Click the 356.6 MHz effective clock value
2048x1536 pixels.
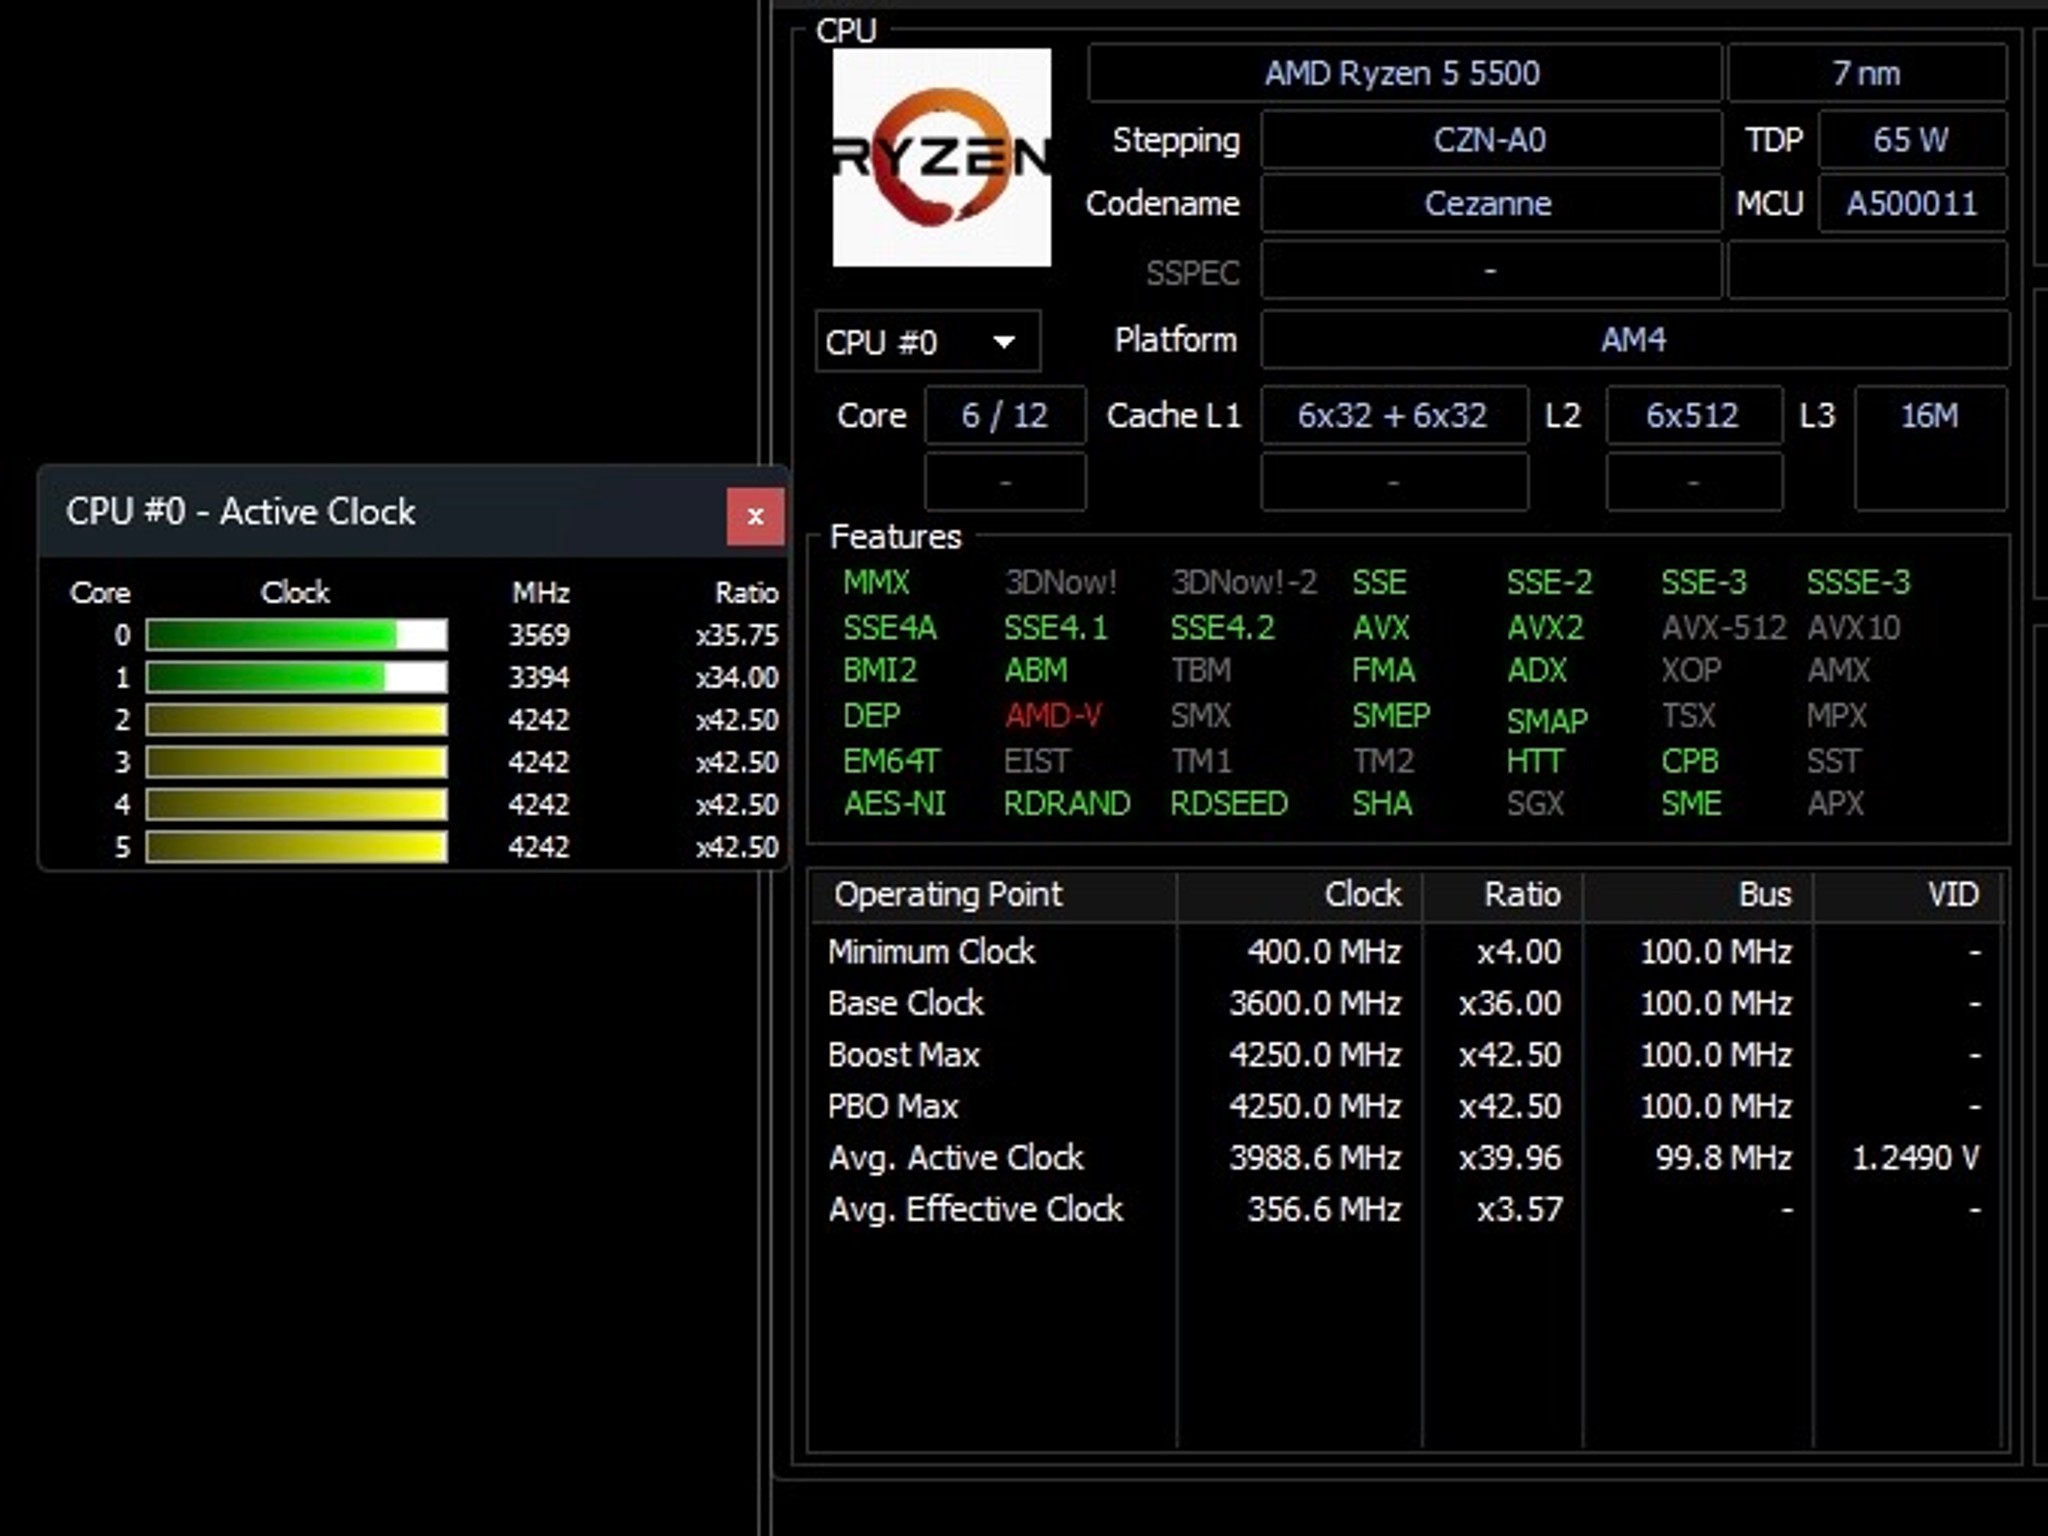tap(1324, 1210)
